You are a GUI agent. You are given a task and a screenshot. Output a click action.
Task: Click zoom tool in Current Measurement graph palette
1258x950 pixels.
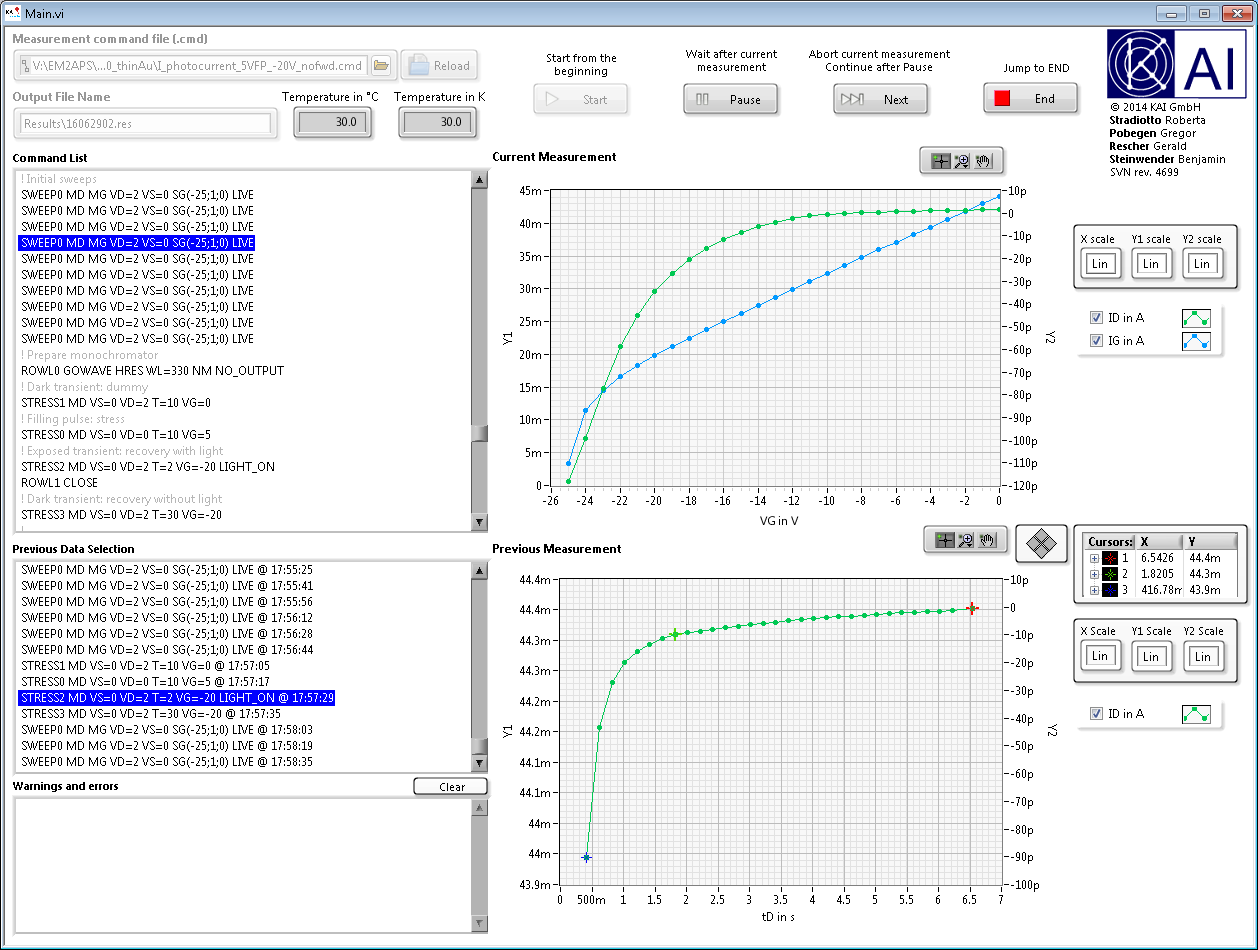[962, 161]
